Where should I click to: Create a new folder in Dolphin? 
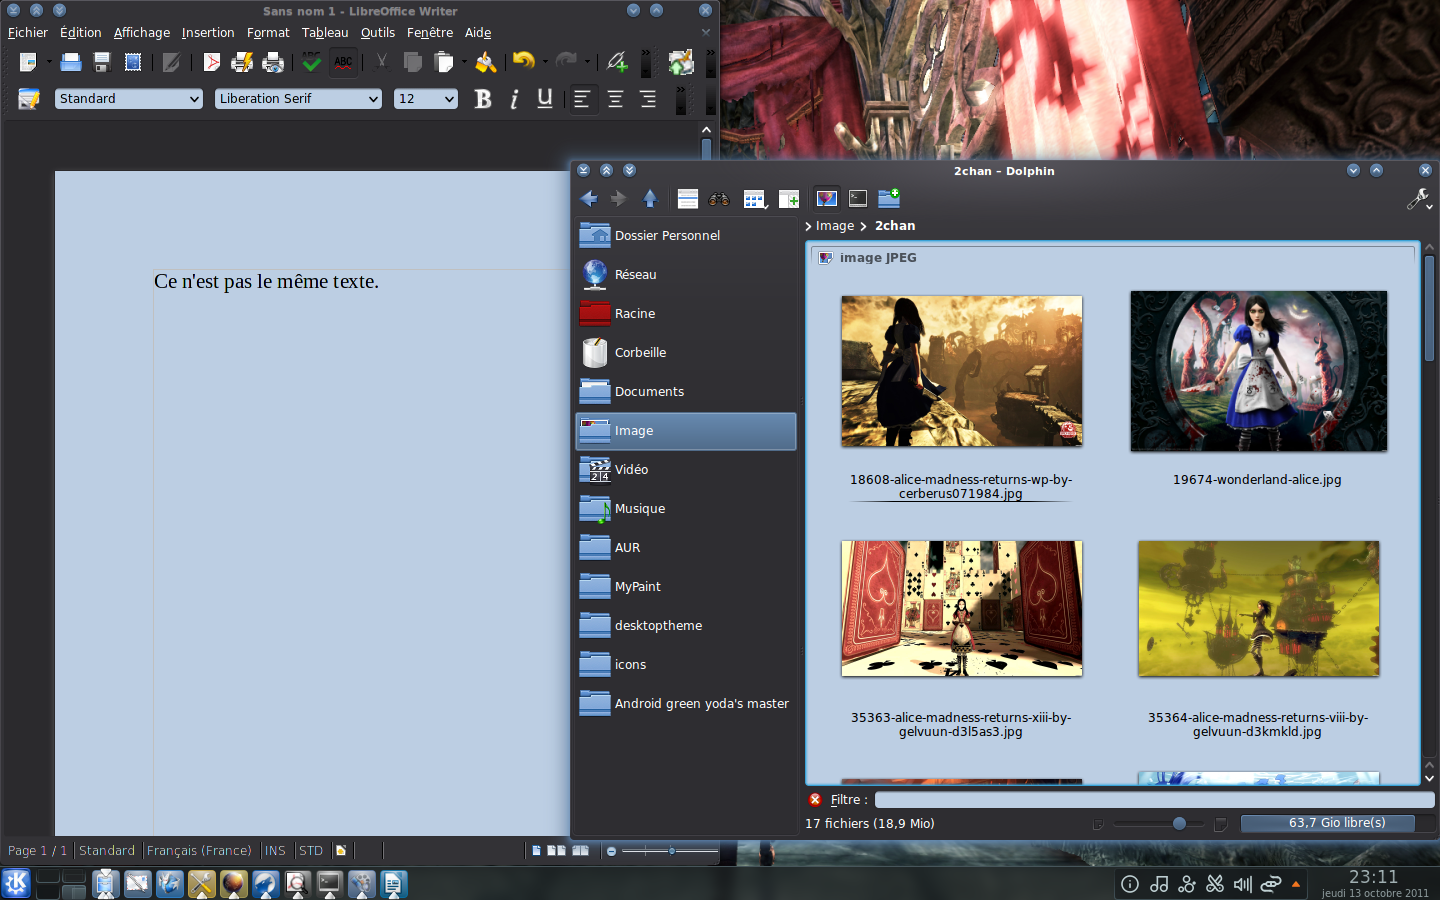point(889,198)
